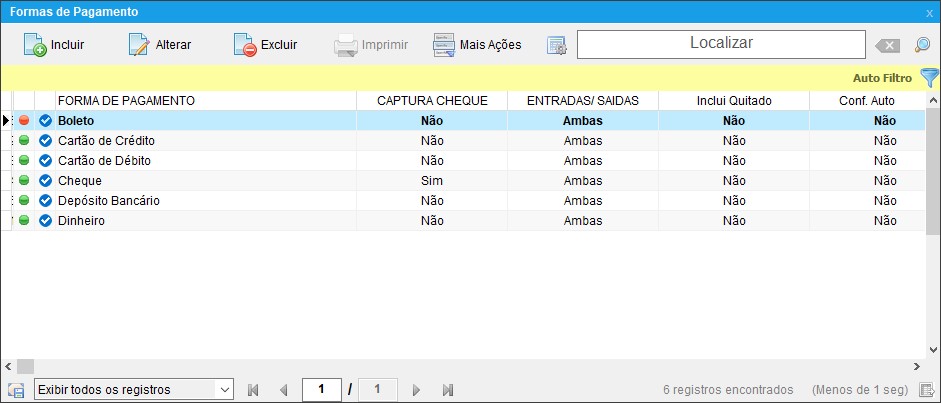Go to the next page
The width and height of the screenshot is (941, 403).
pyautogui.click(x=416, y=390)
